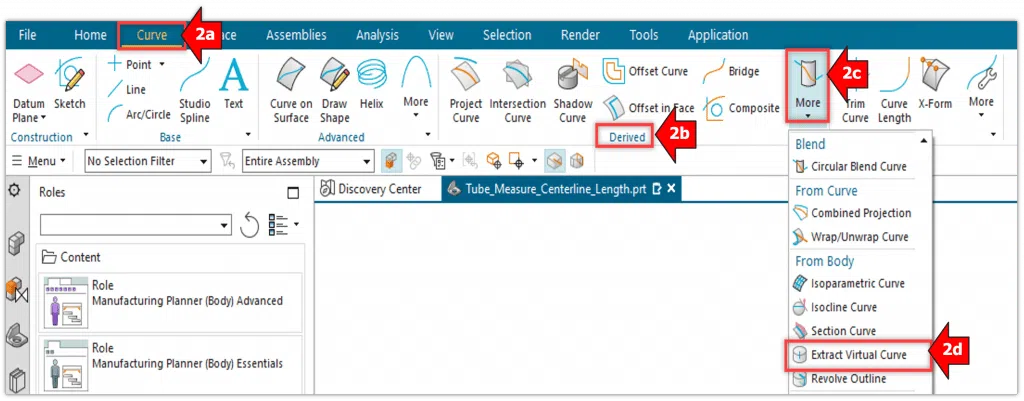The width and height of the screenshot is (1024, 401).
Task: Select the Datum Plane tool
Action: [29, 90]
